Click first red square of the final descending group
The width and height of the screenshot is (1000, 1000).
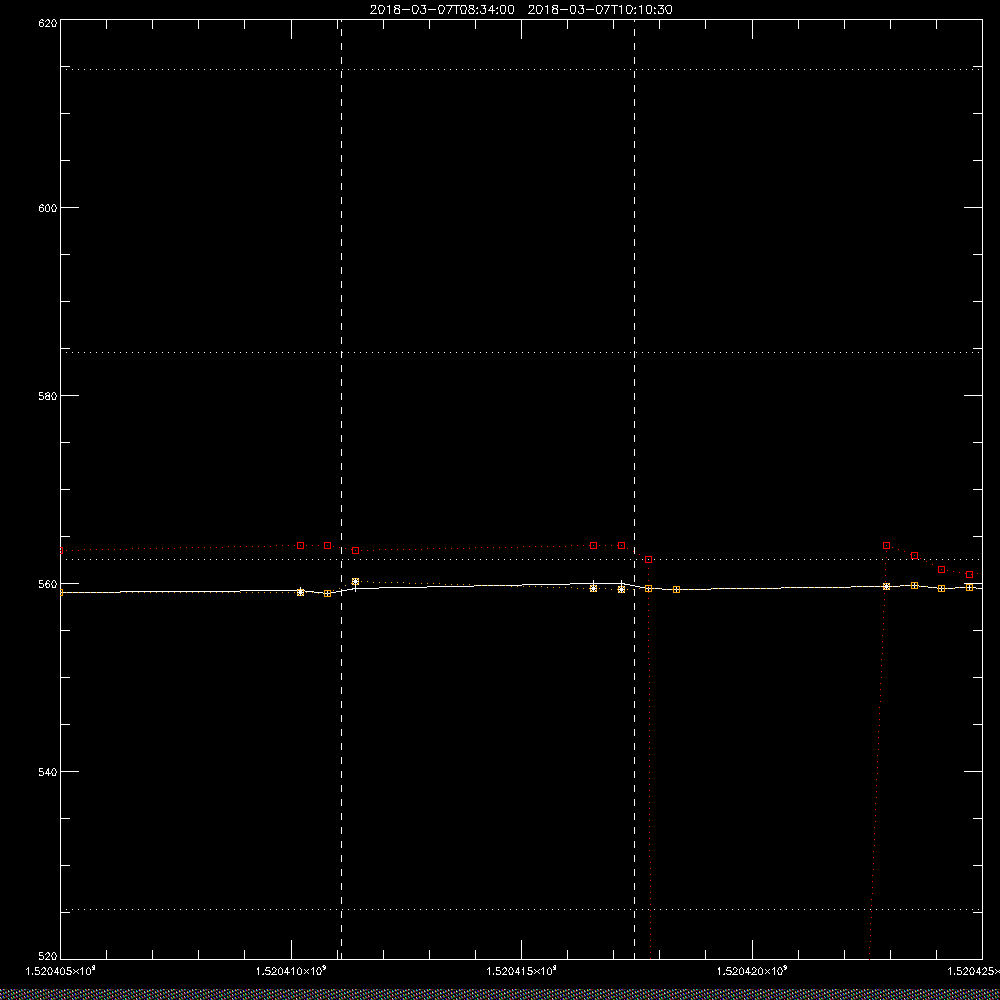[886, 545]
